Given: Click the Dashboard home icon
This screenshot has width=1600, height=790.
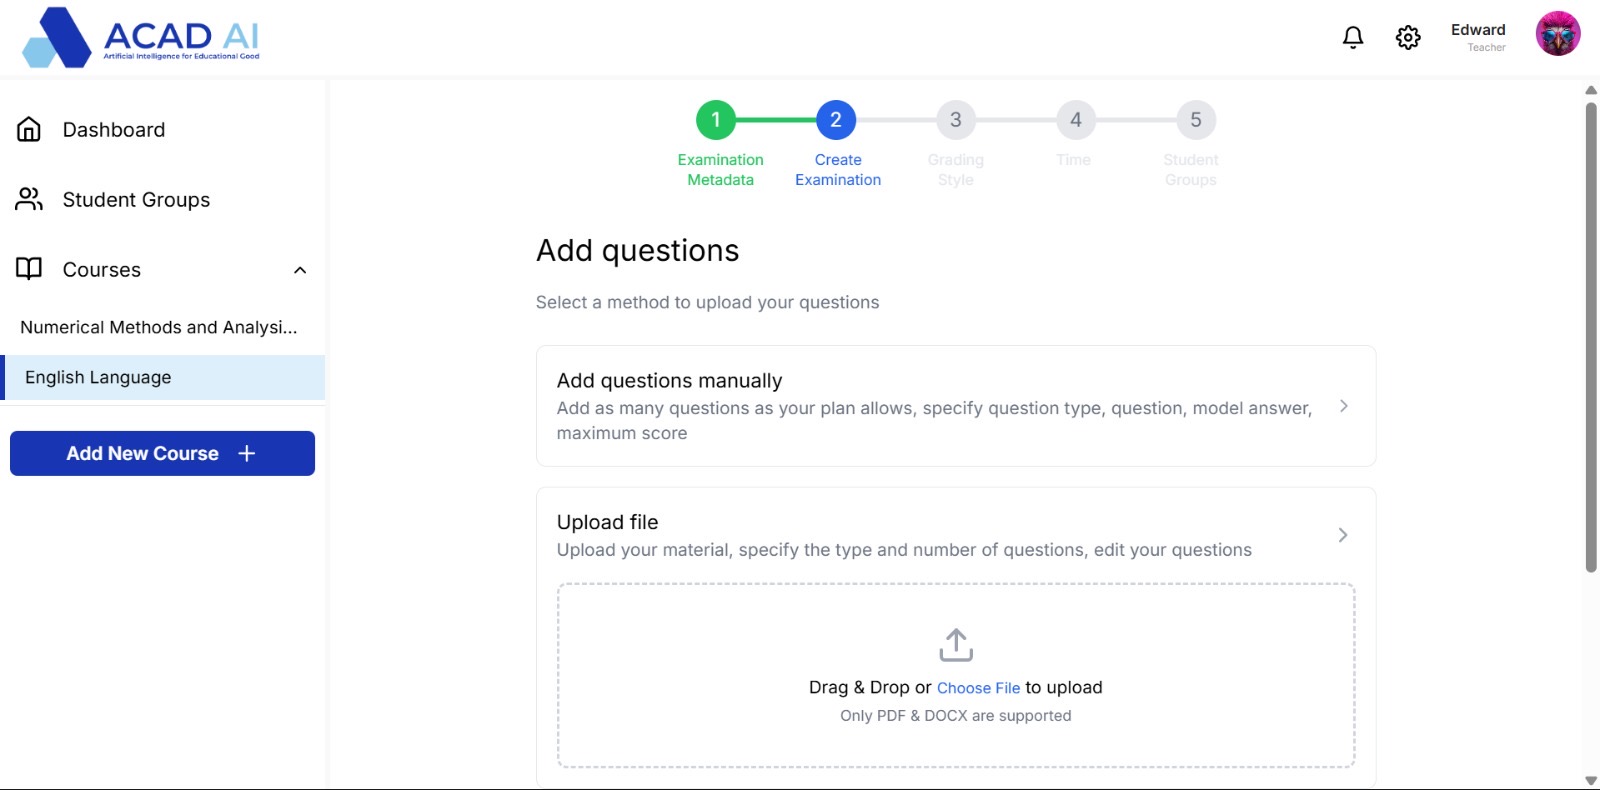Looking at the screenshot, I should point(29,130).
